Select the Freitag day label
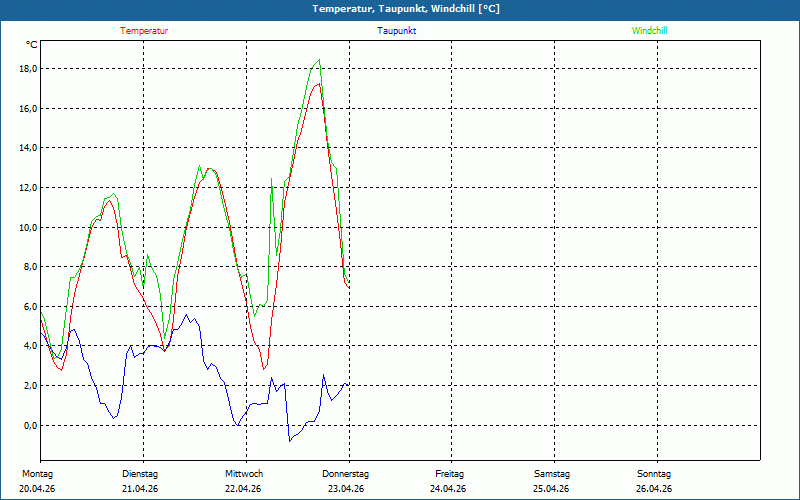 coord(449,474)
